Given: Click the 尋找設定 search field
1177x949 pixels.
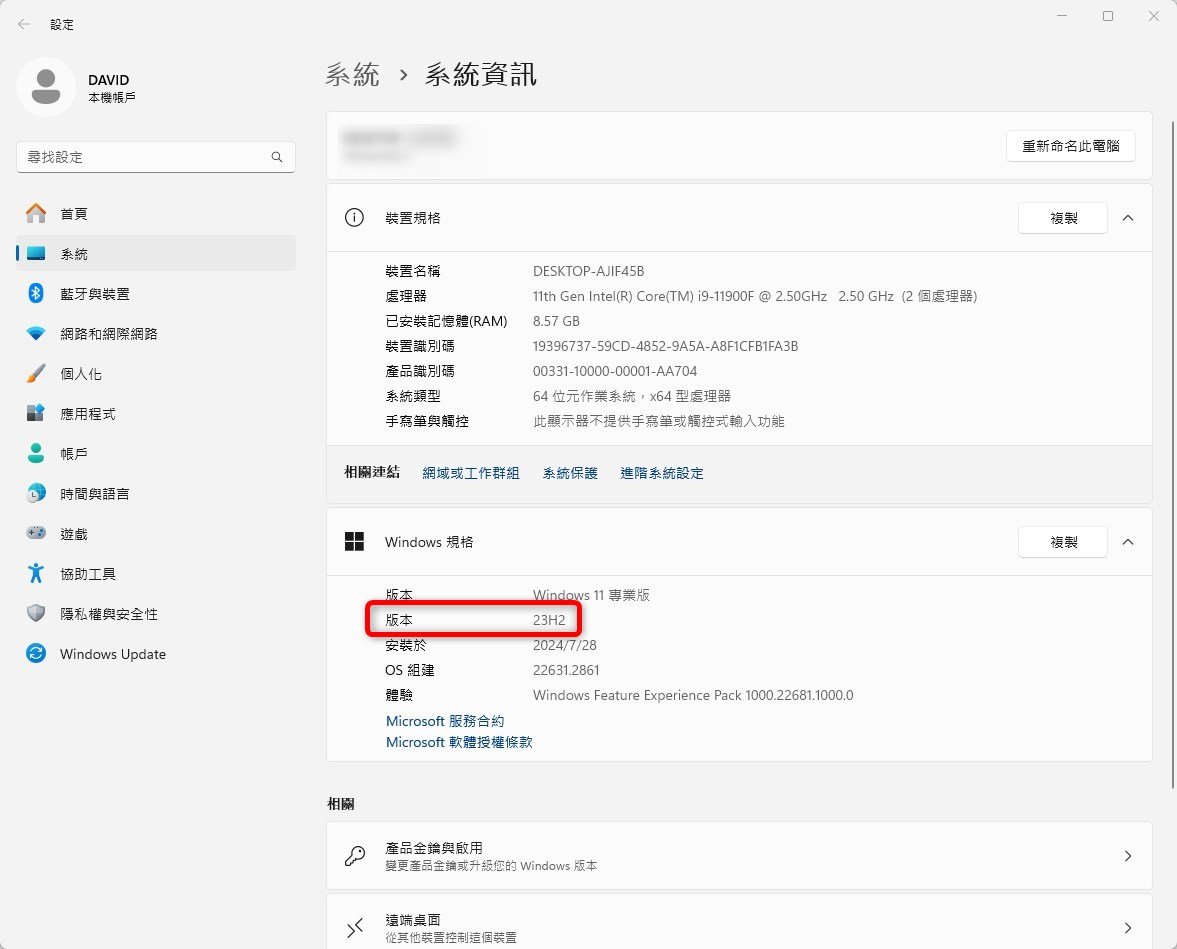Looking at the screenshot, I should pos(155,157).
